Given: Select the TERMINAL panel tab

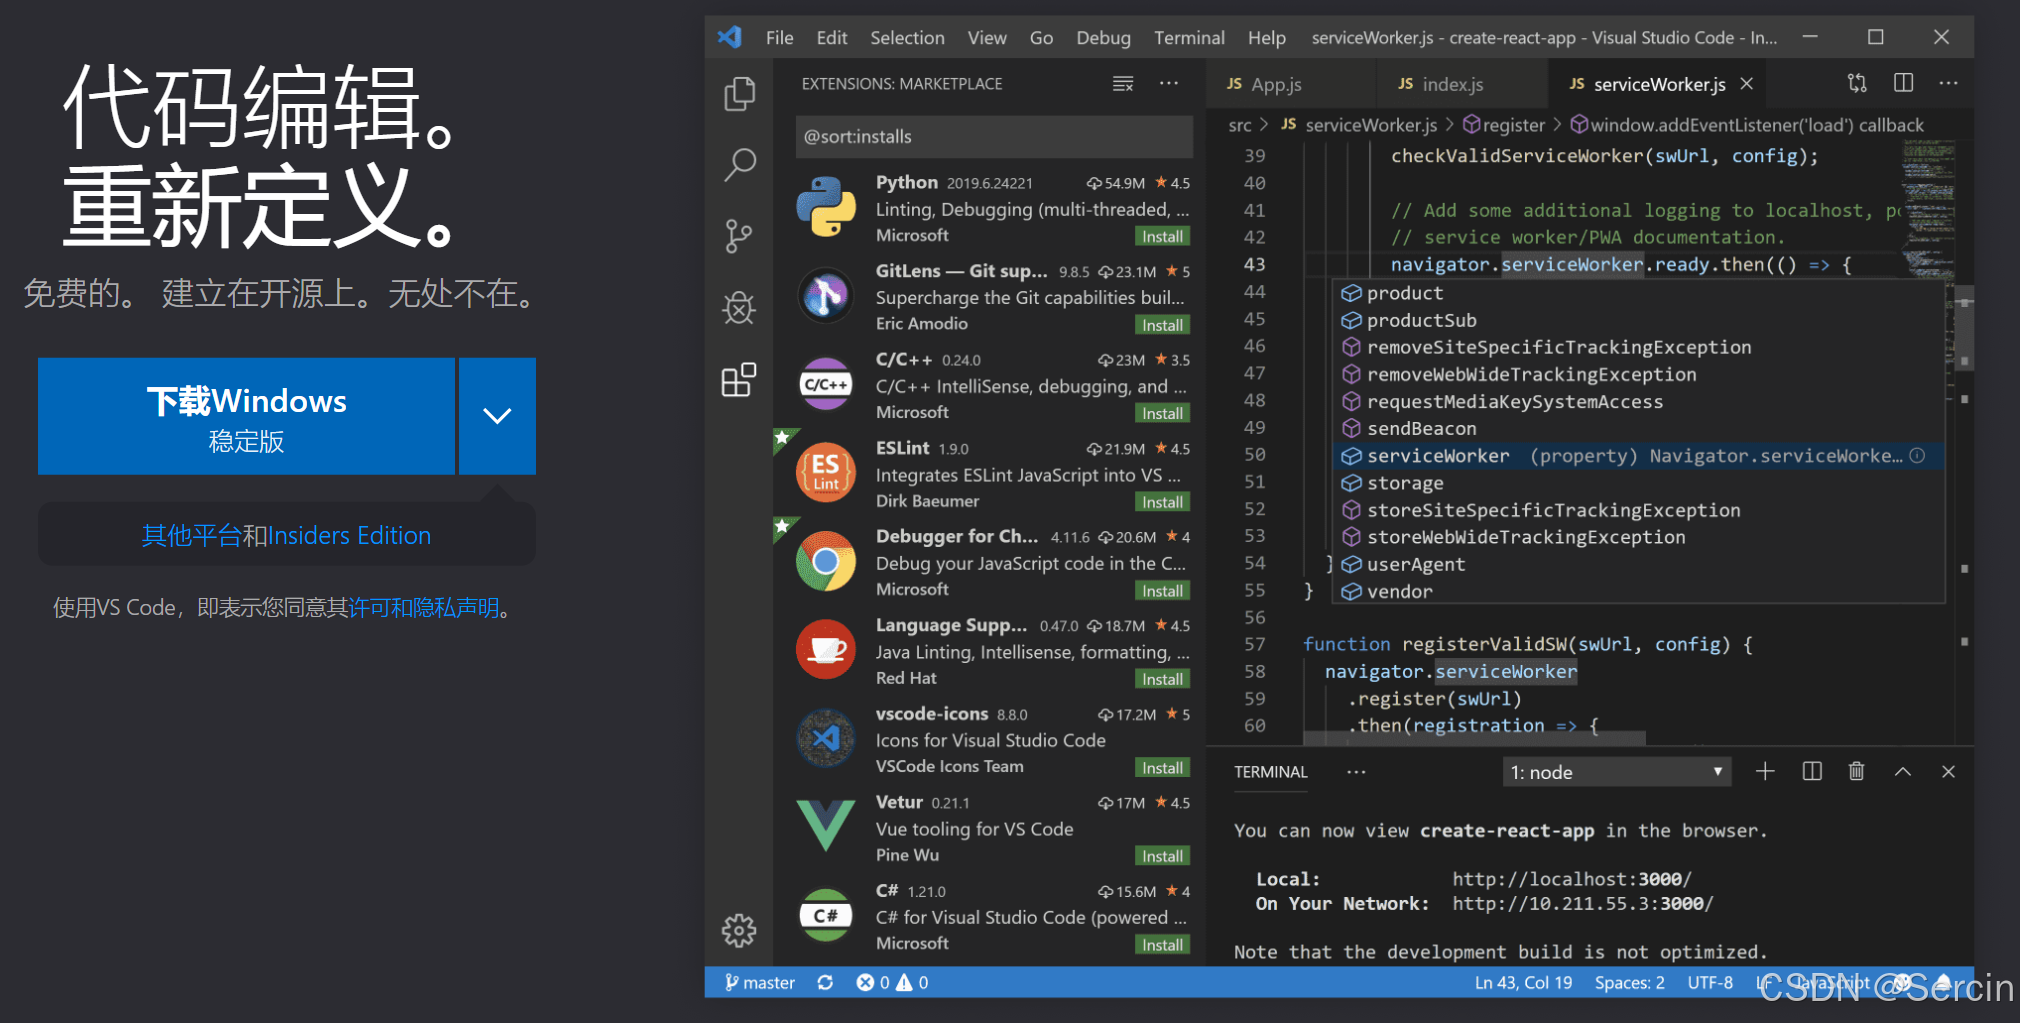Looking at the screenshot, I should [x=1270, y=772].
